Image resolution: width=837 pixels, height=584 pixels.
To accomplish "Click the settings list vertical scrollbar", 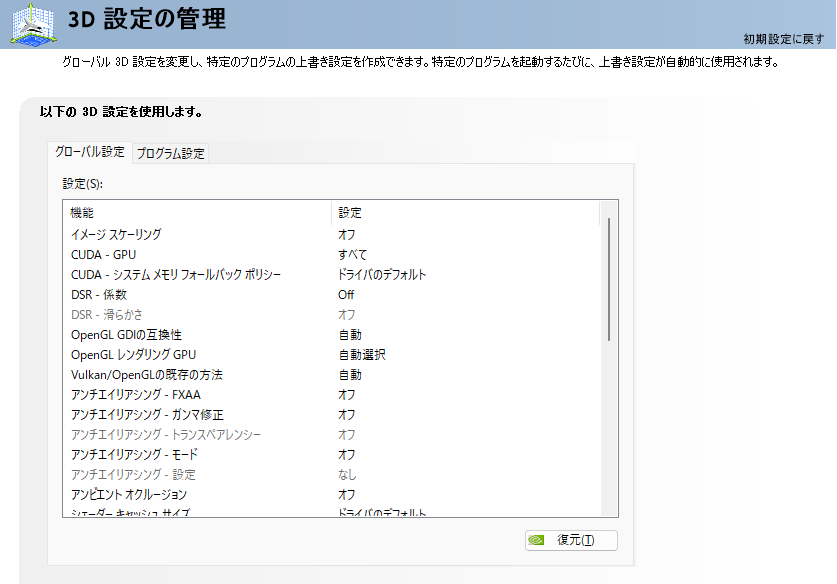I will tap(609, 280).
